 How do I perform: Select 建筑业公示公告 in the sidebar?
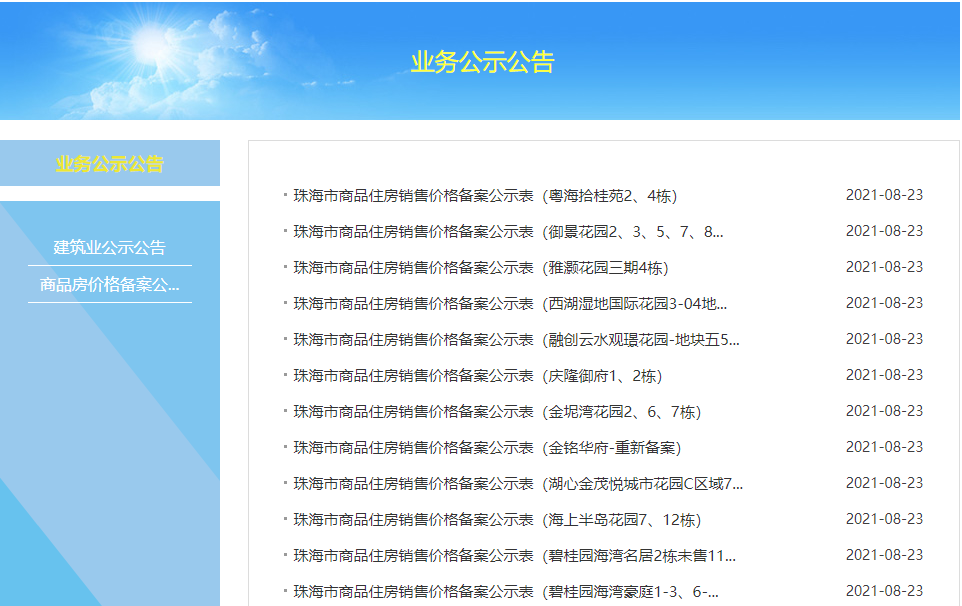[110, 247]
